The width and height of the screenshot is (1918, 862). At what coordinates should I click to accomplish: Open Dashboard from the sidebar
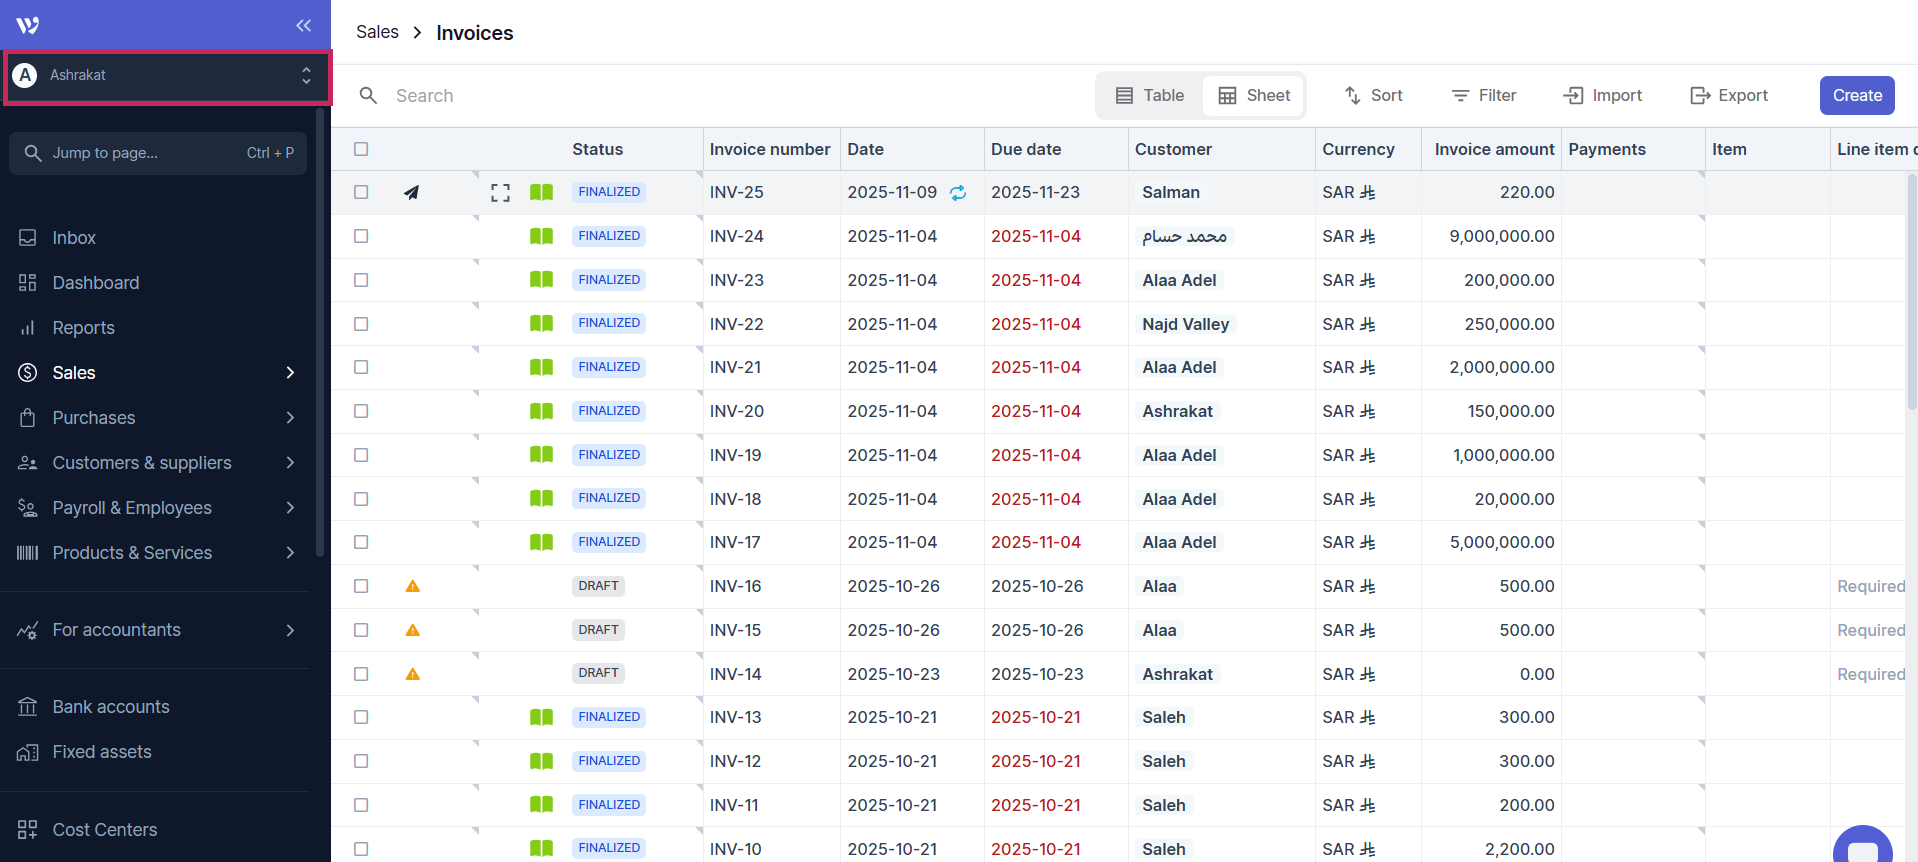[x=95, y=283]
